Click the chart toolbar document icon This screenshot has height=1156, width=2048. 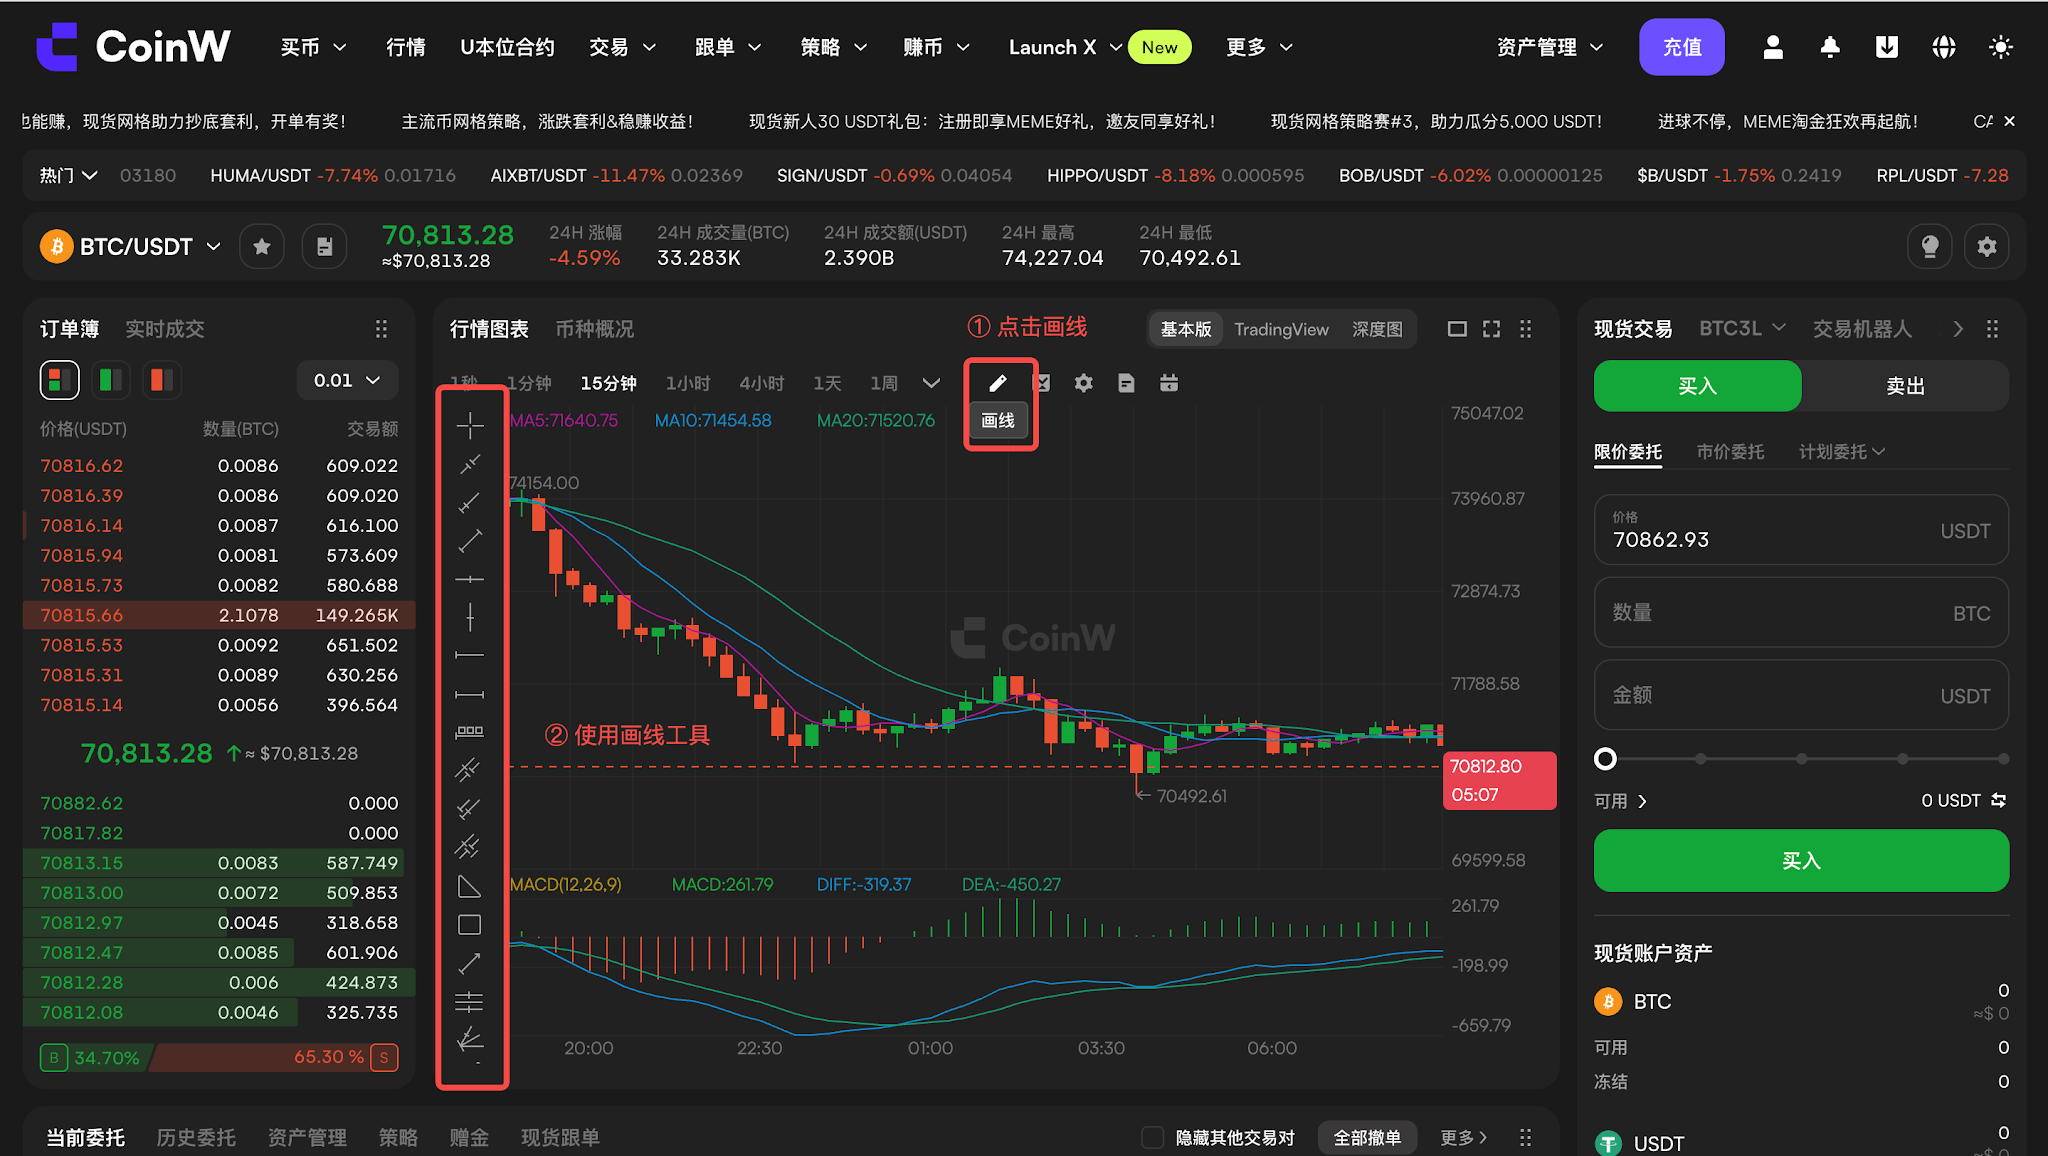click(x=1126, y=383)
